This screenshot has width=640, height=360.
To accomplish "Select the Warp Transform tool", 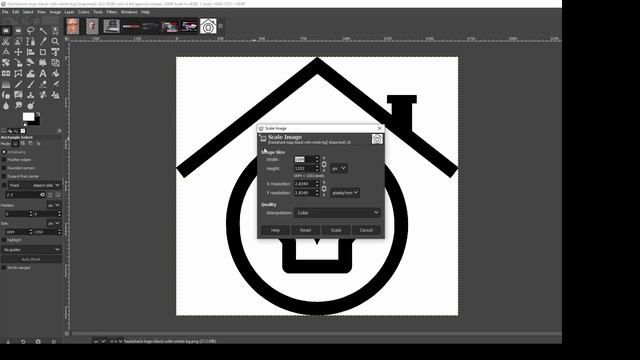I will tap(31, 74).
